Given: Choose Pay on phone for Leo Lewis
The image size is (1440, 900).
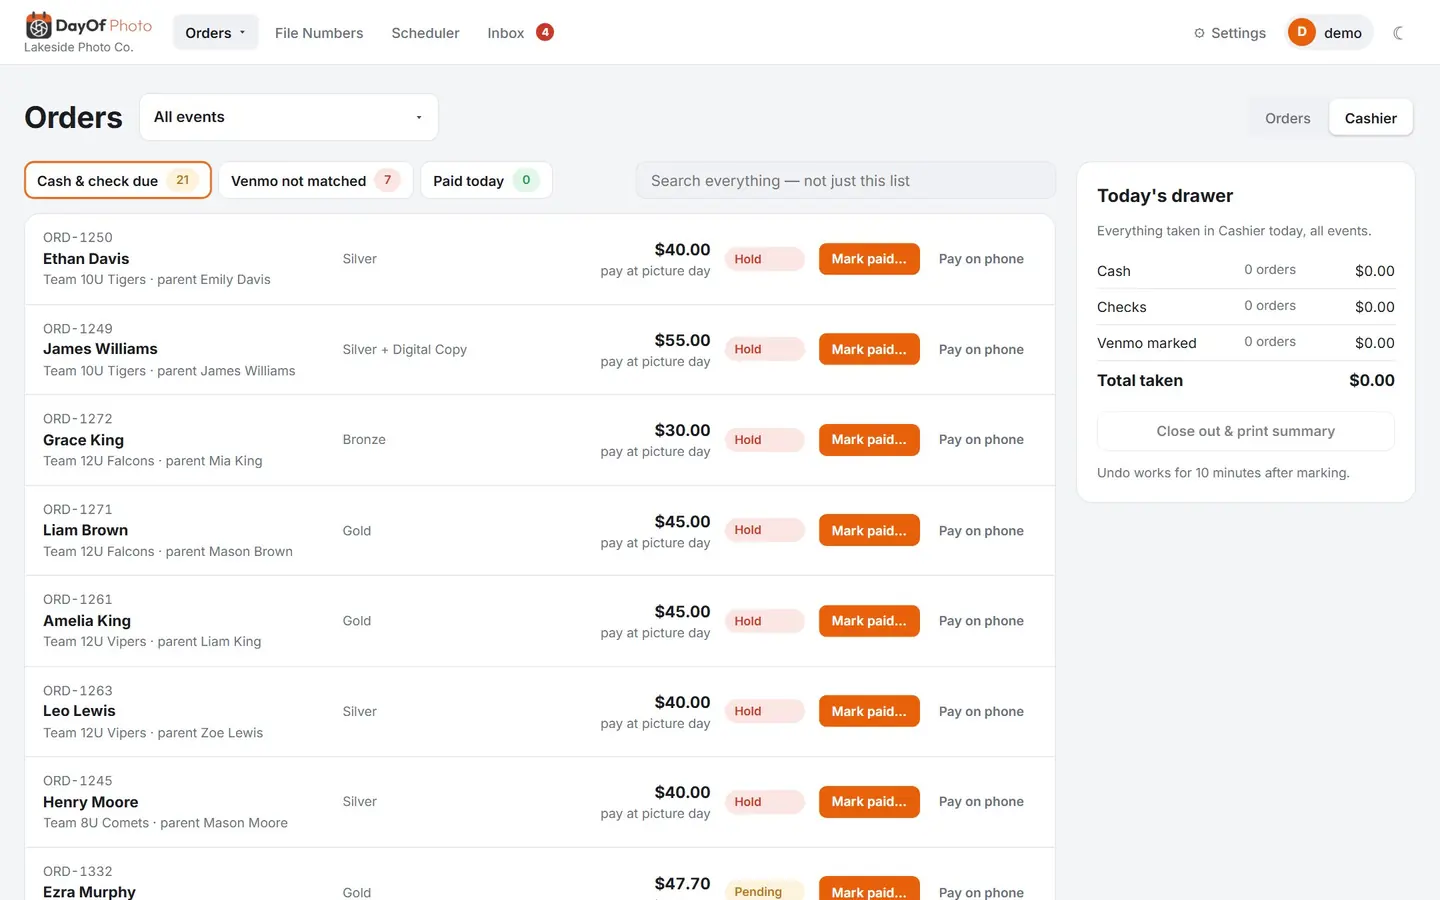Looking at the screenshot, I should pyautogui.click(x=981, y=711).
